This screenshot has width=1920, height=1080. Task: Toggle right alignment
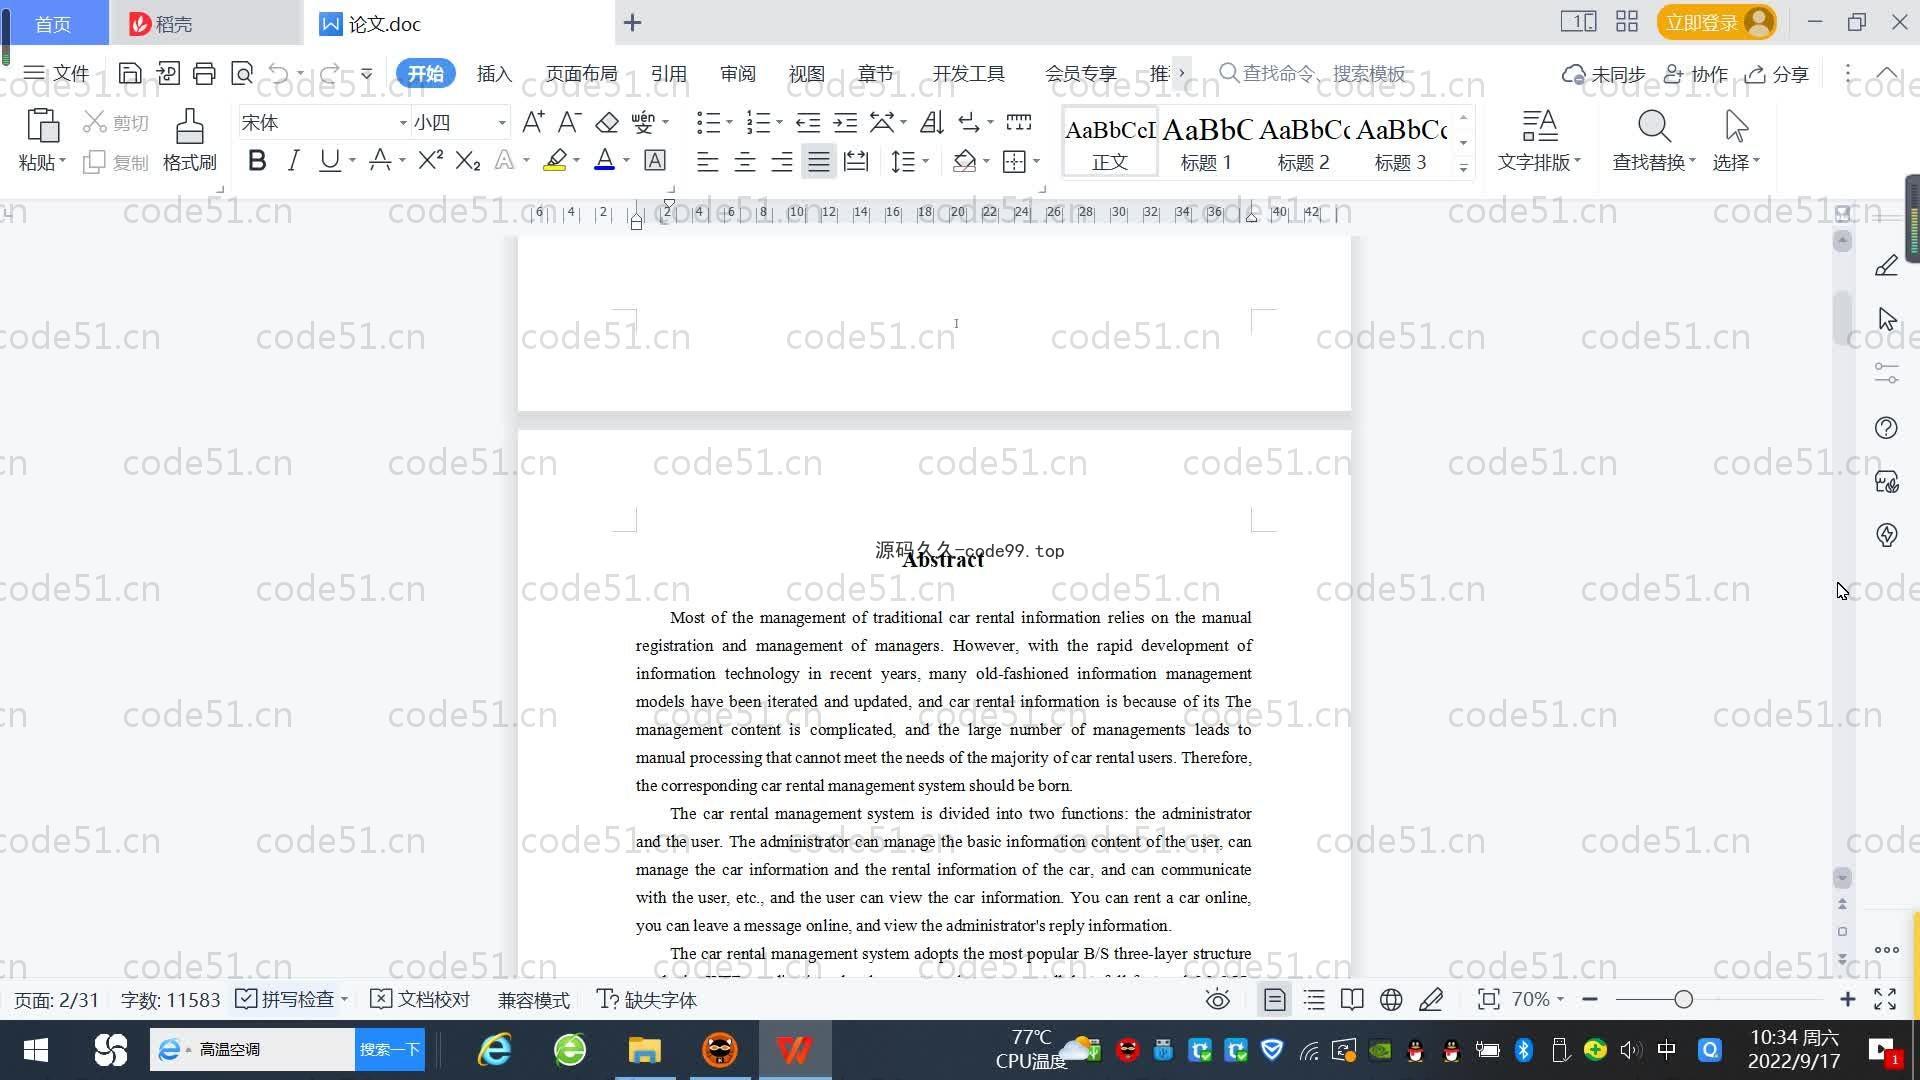(782, 161)
